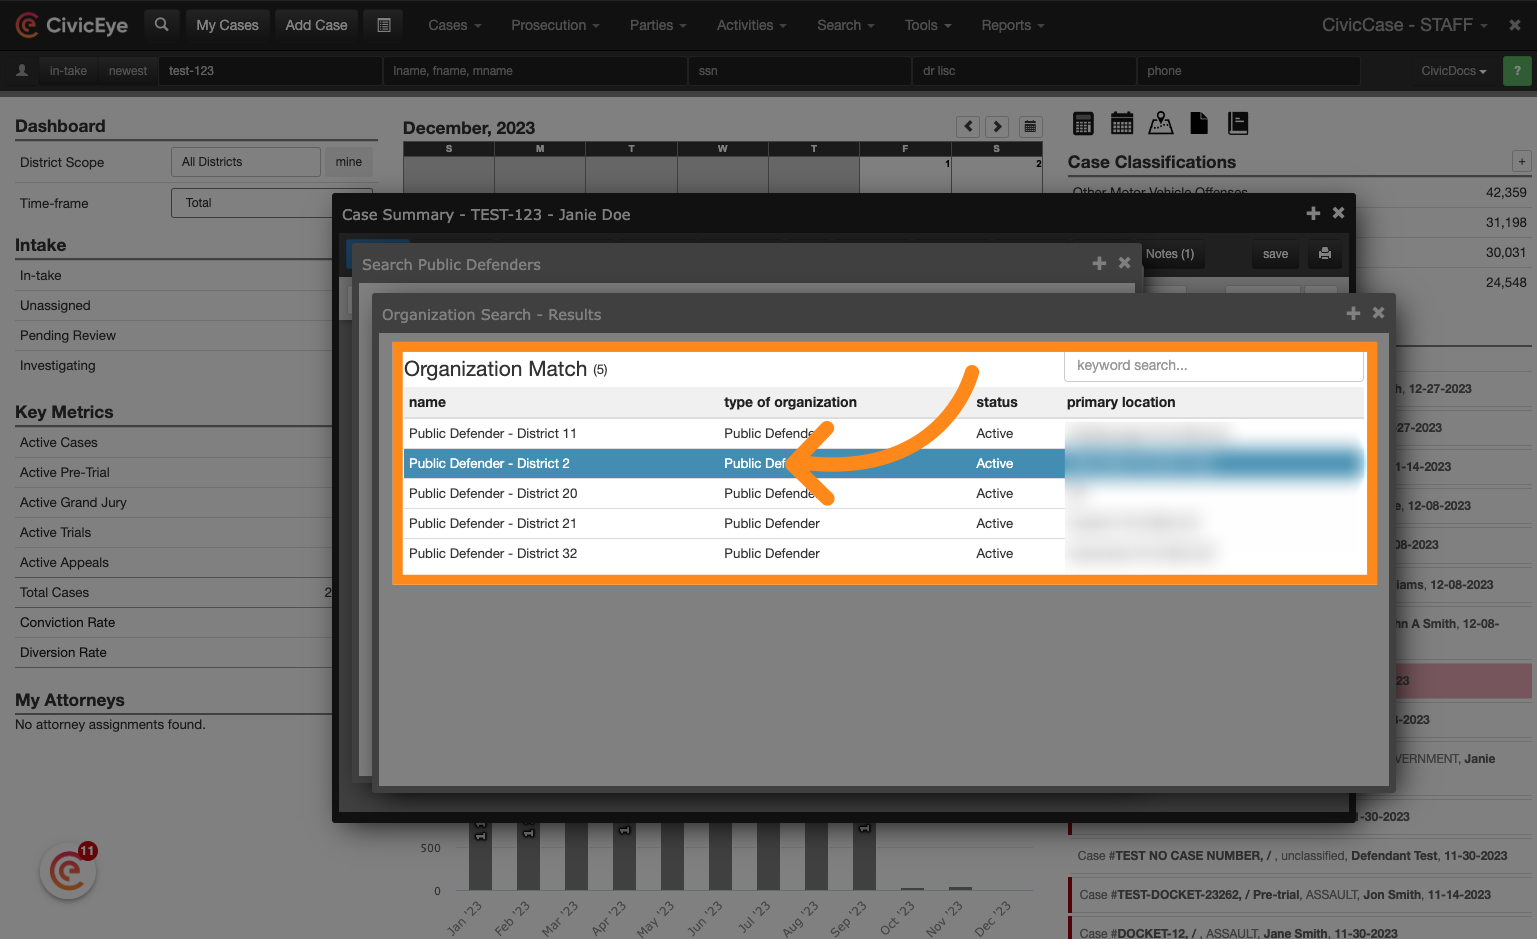This screenshot has height=939, width=1537.
Task: Open the CivicEye chat bubble with 11 notifications
Action: point(68,871)
